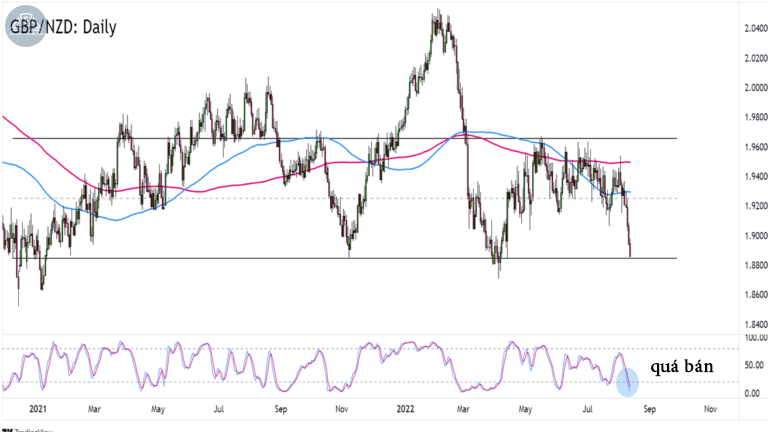The width and height of the screenshot is (768, 432).
Task: Select the upper horizontal resistance line
Action: coord(344,139)
